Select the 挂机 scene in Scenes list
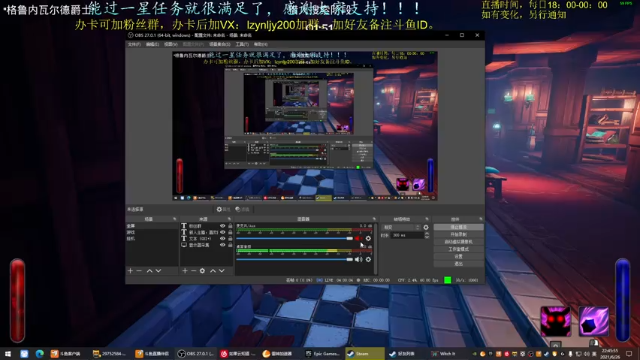The width and height of the screenshot is (640, 360). (x=152, y=238)
